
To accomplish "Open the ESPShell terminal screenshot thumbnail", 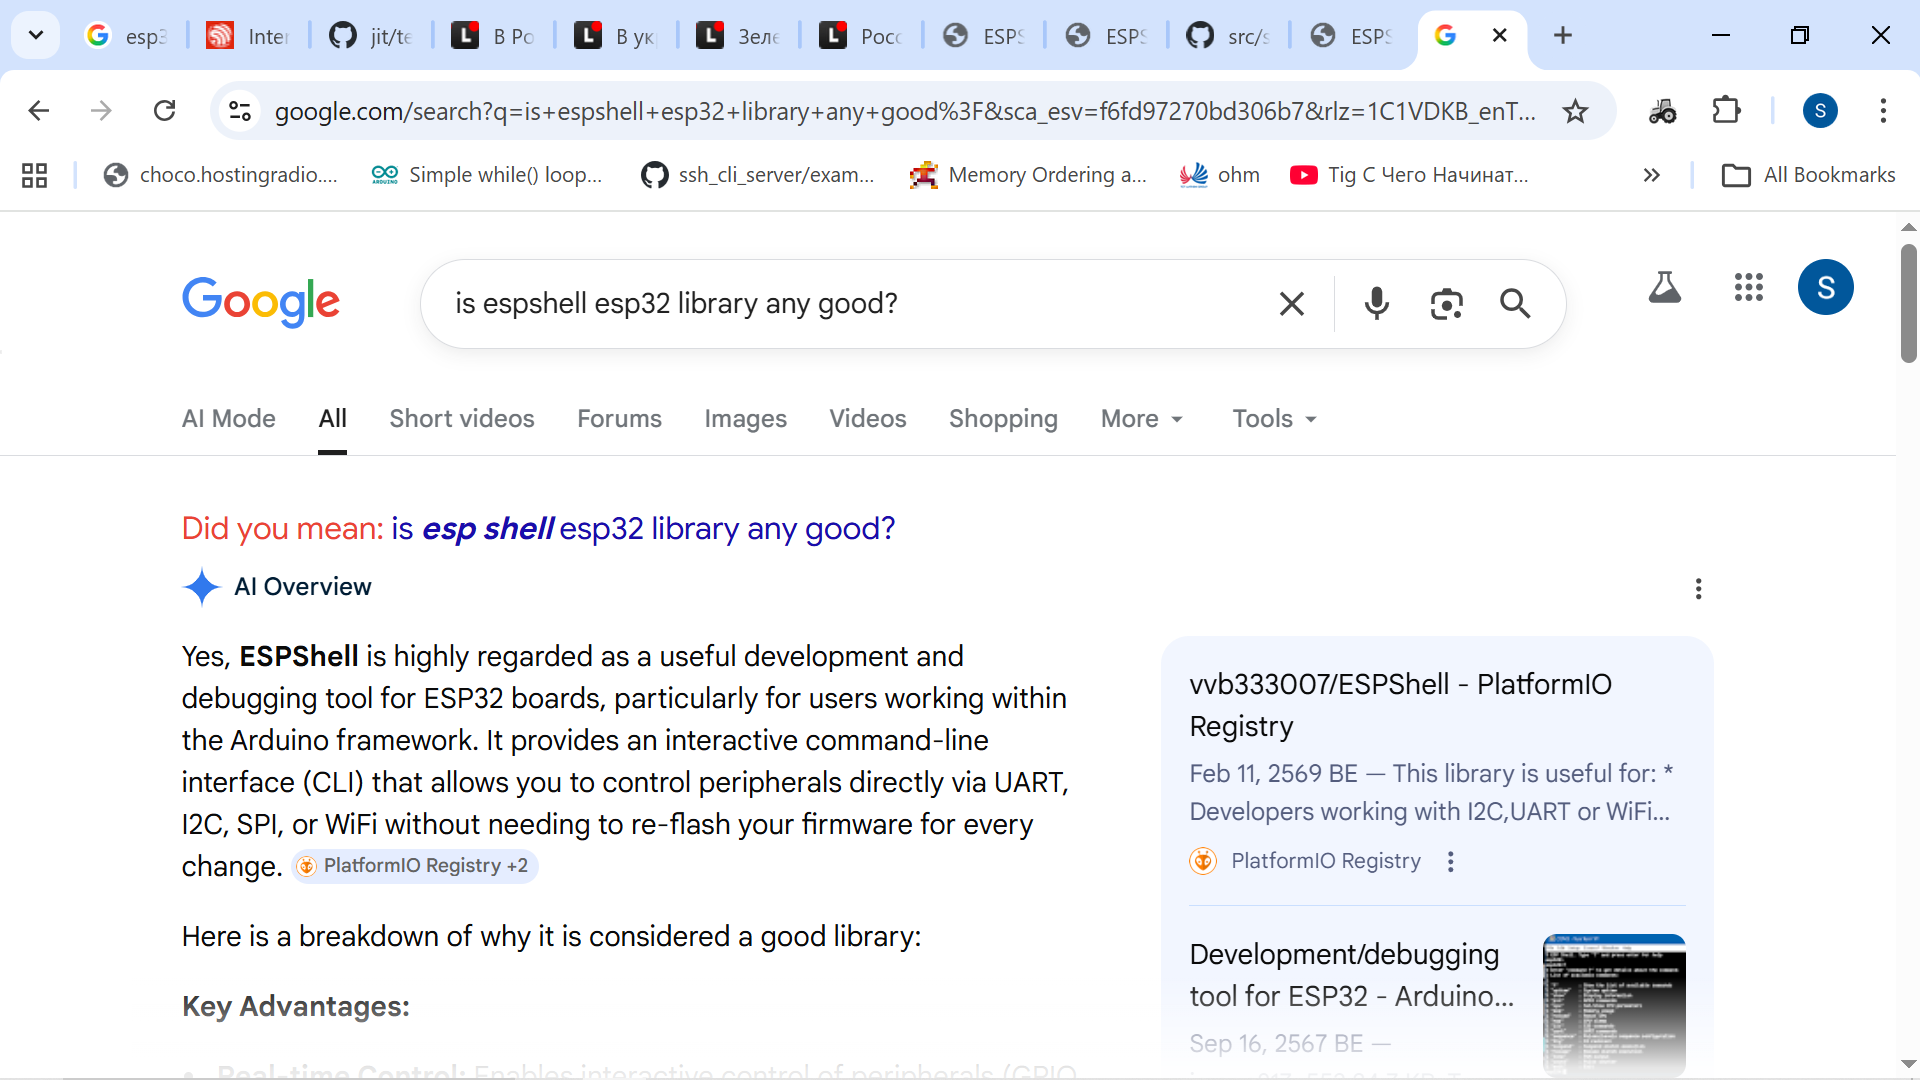I will pos(1614,1005).
